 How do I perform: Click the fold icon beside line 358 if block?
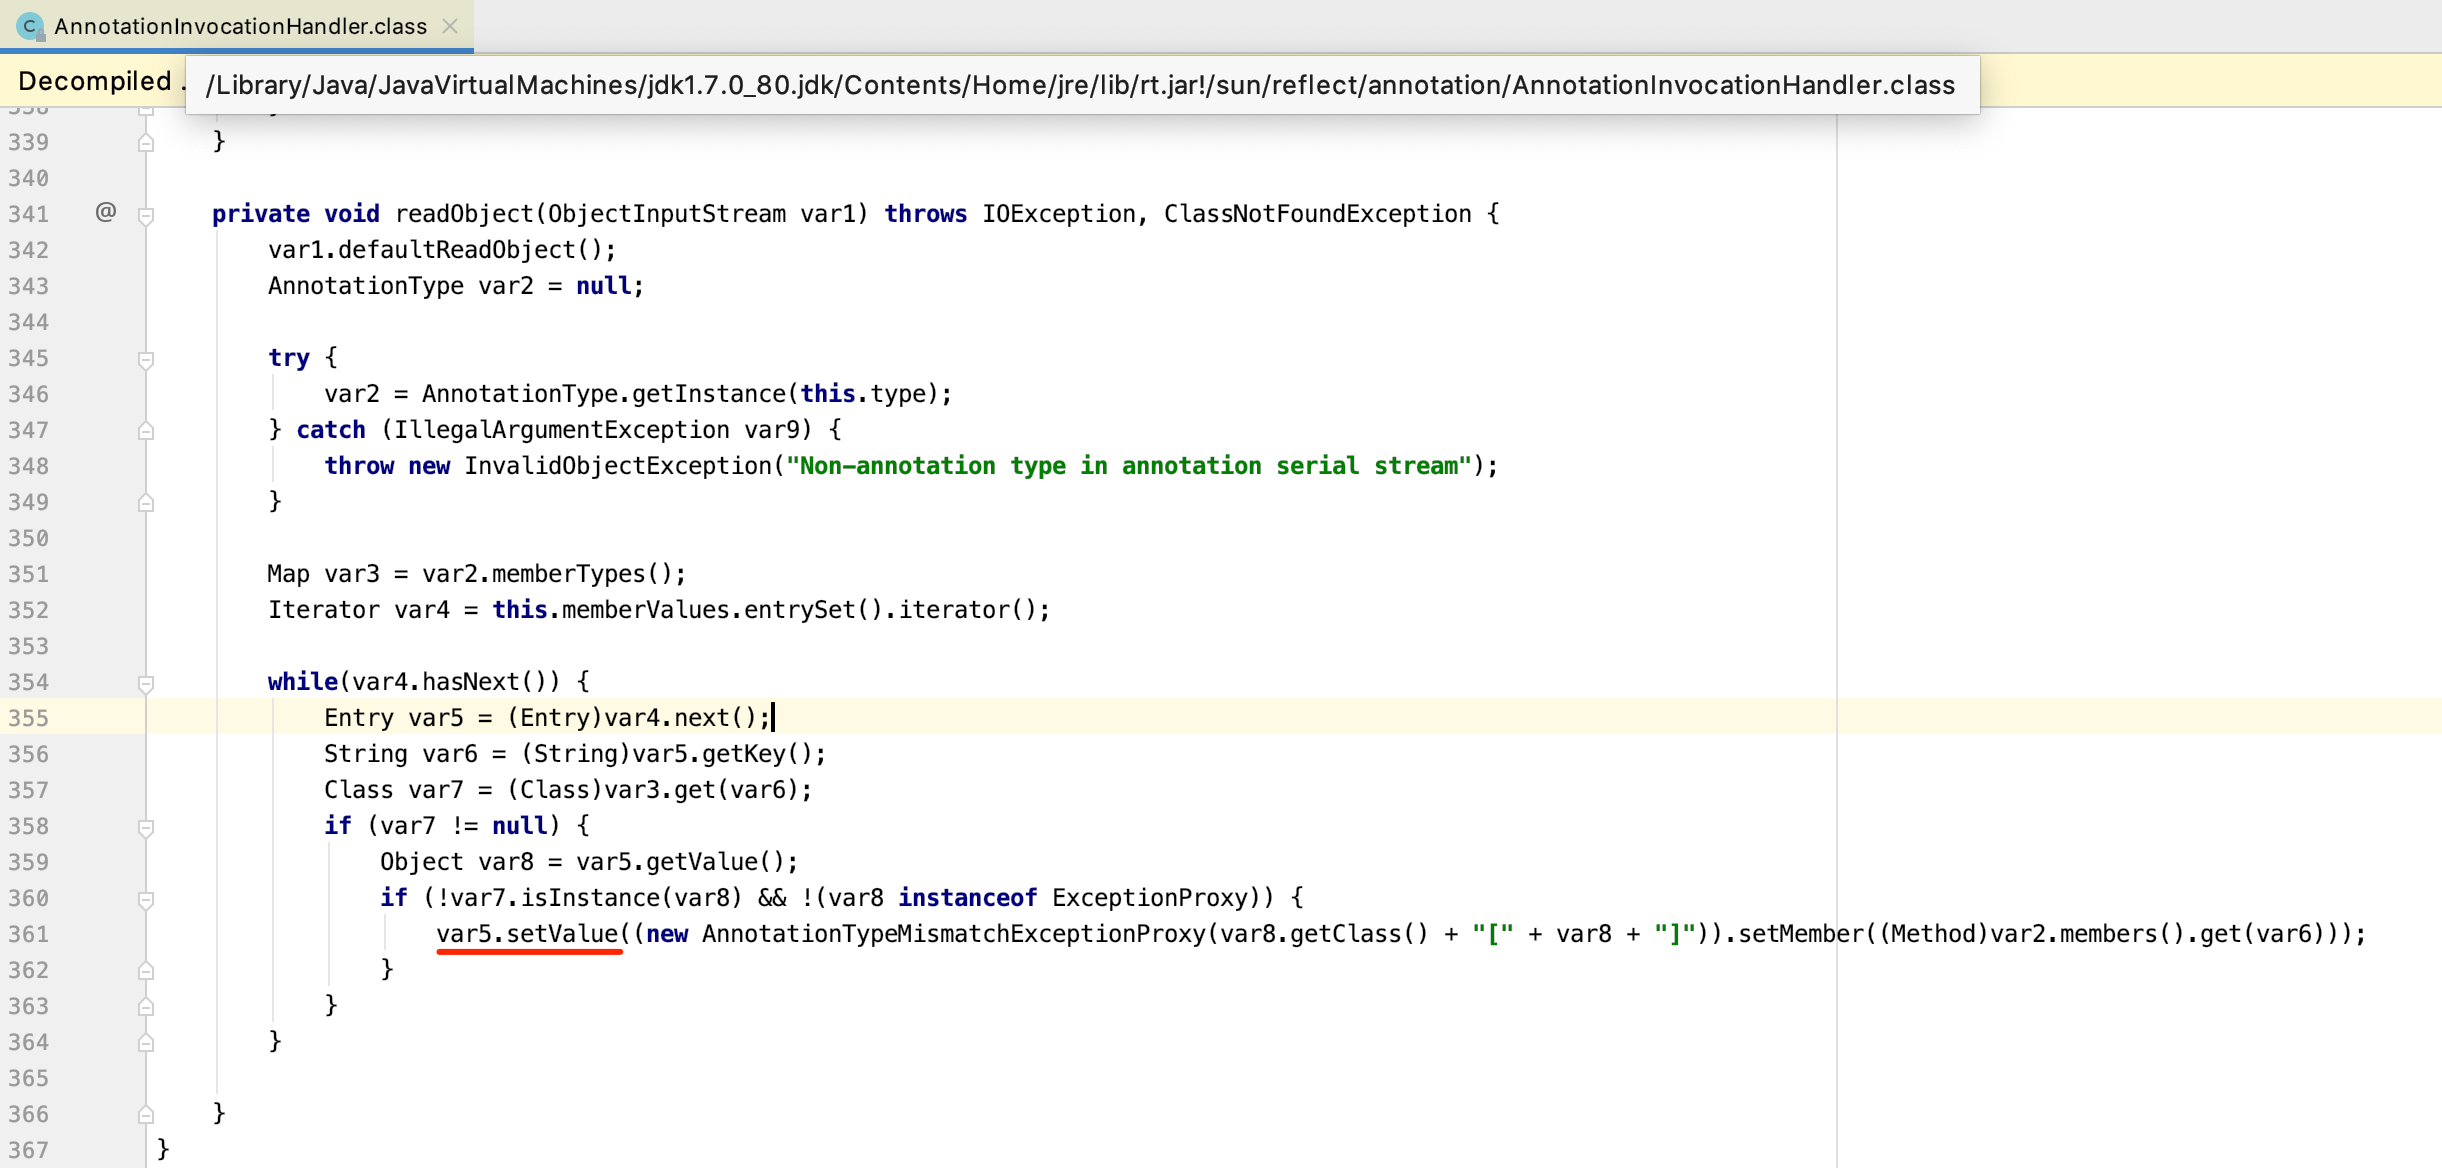coord(145,825)
